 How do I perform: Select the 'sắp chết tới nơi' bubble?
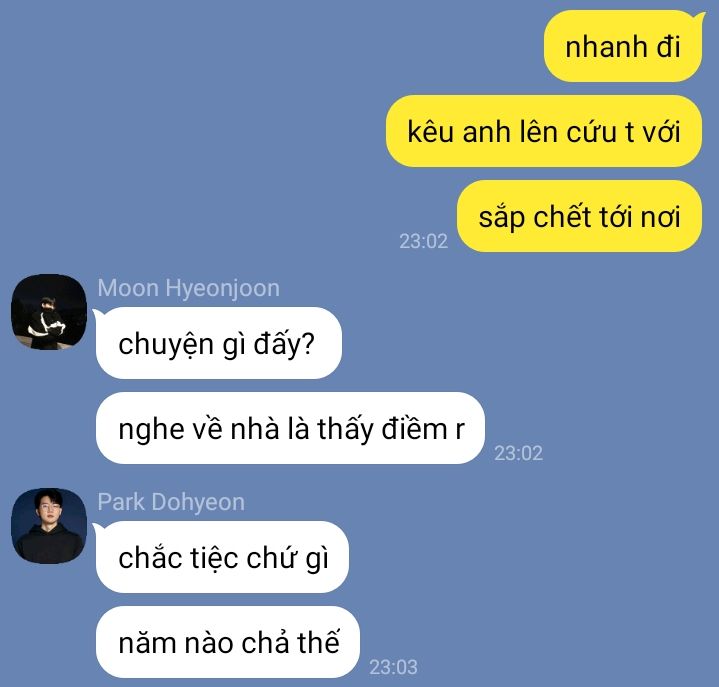pyautogui.click(x=580, y=216)
